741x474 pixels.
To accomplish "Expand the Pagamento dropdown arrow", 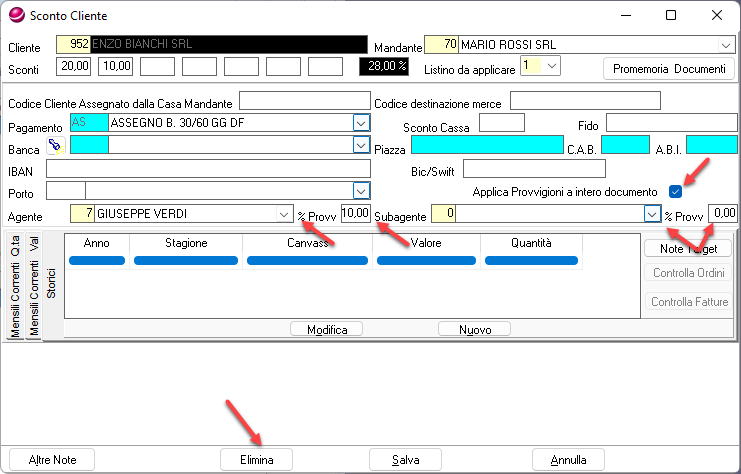I will pyautogui.click(x=361, y=123).
